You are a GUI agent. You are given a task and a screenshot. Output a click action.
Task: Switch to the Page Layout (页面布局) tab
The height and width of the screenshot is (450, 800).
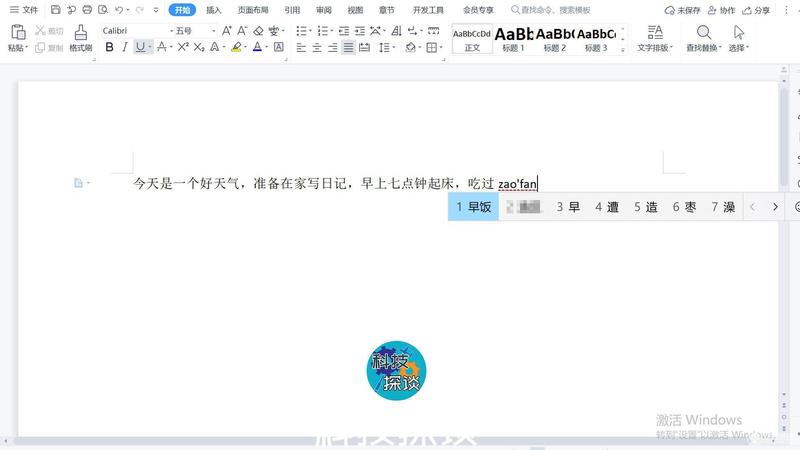tap(253, 10)
